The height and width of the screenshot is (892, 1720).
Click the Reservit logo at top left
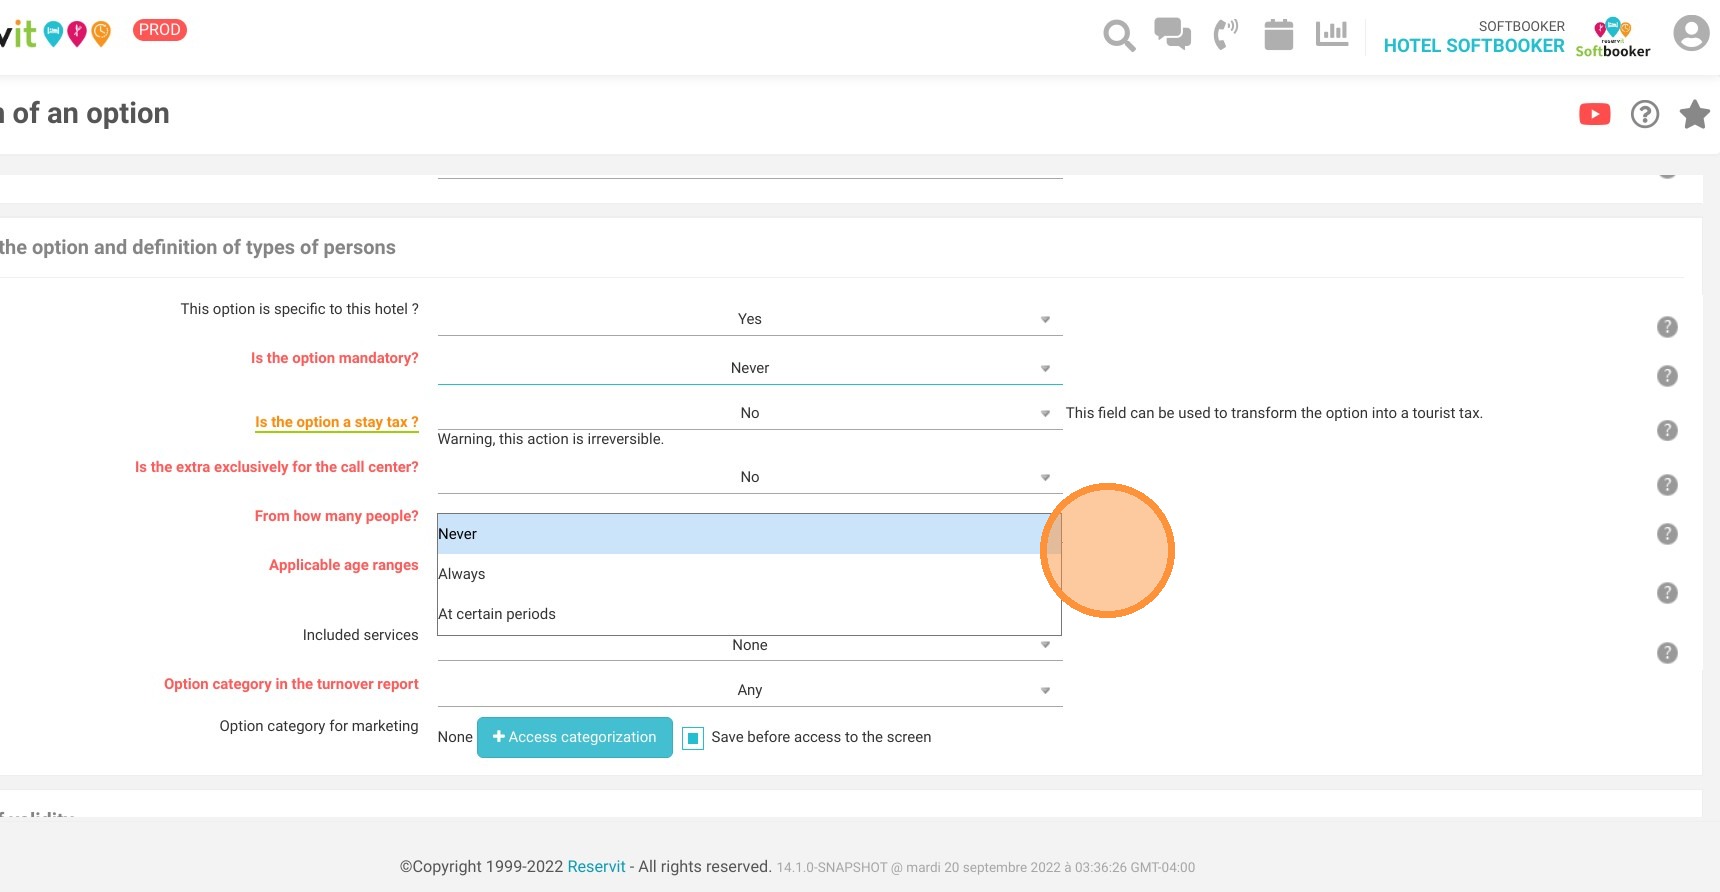click(55, 34)
